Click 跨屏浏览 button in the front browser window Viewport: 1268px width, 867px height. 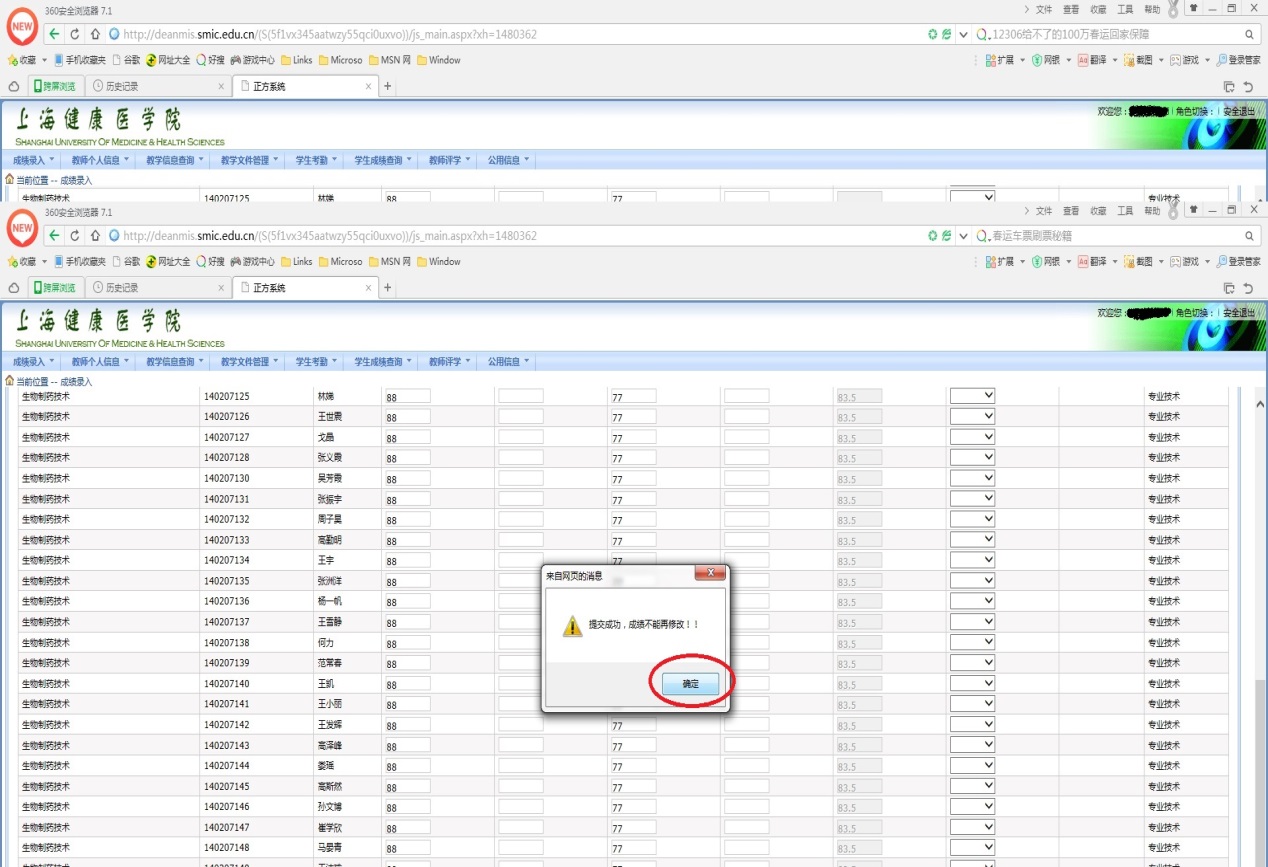pyautogui.click(x=54, y=288)
